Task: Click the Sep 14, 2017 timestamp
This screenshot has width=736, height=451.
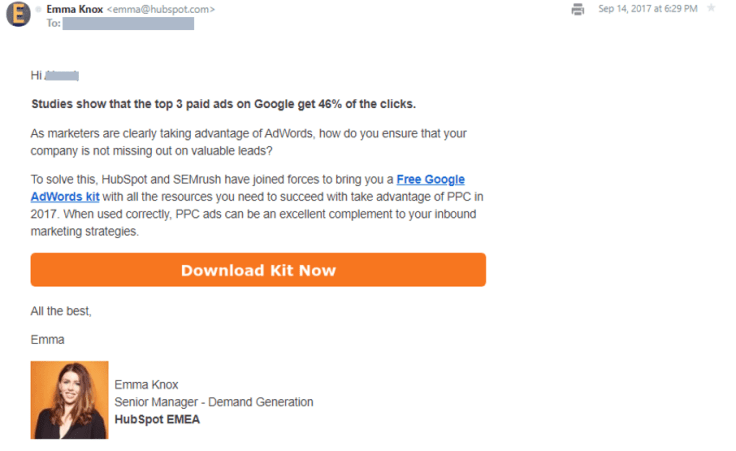Action: coord(648,8)
